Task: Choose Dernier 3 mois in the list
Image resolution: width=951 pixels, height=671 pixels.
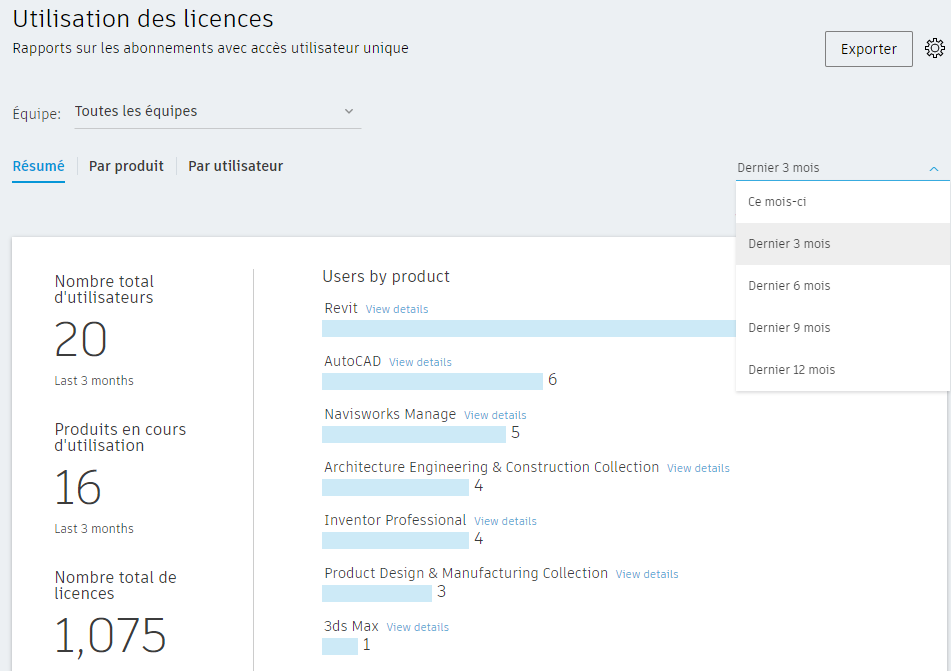Action: pos(842,244)
